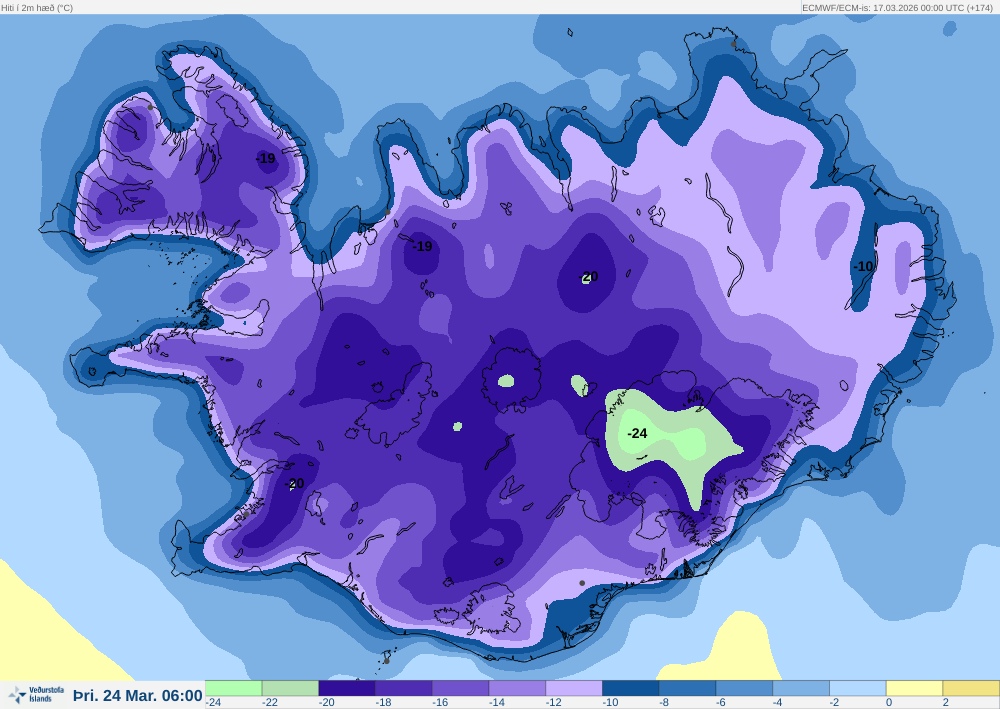Click the '-6' legend scale number
This screenshot has height=709, width=1000.
[721, 703]
